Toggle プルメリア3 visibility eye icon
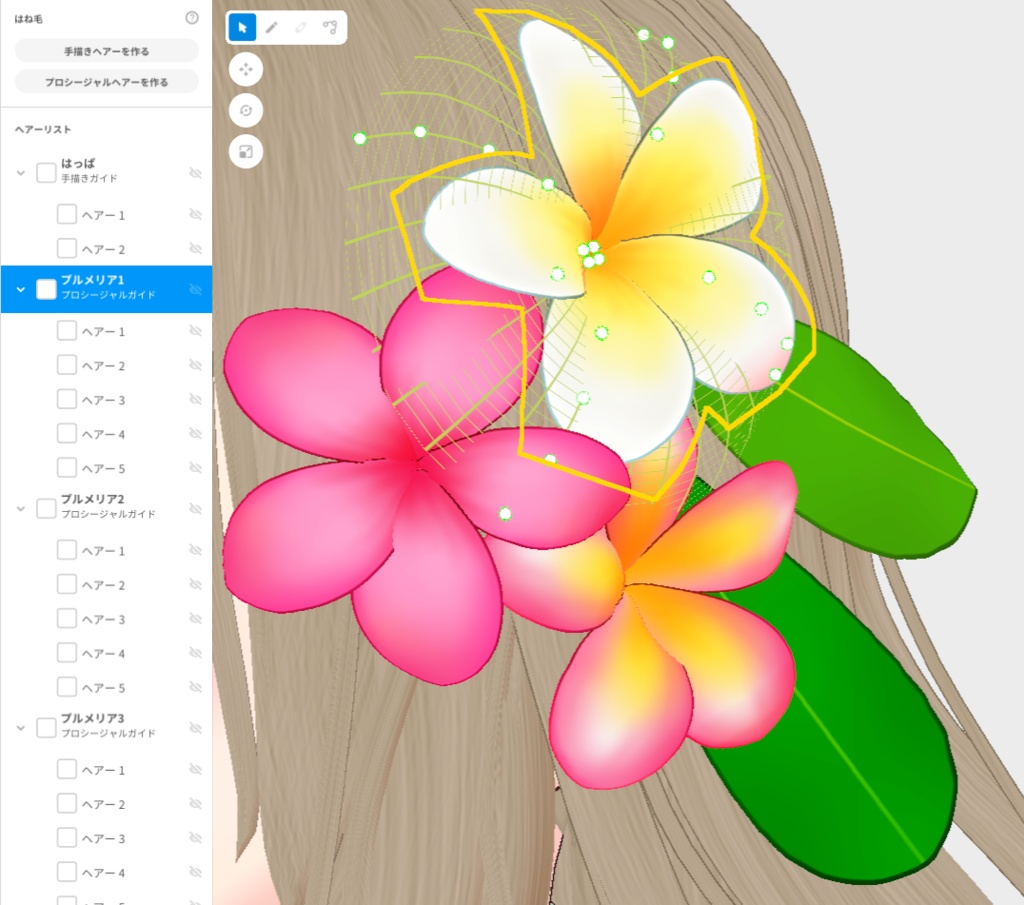The width and height of the screenshot is (1024, 905). coord(196,727)
